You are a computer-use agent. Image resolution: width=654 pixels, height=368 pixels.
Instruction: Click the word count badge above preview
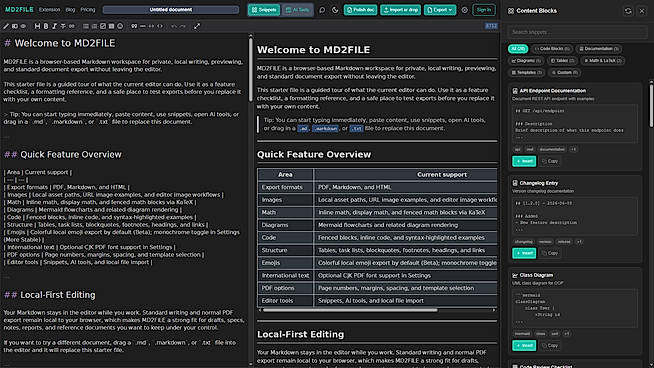[491, 26]
